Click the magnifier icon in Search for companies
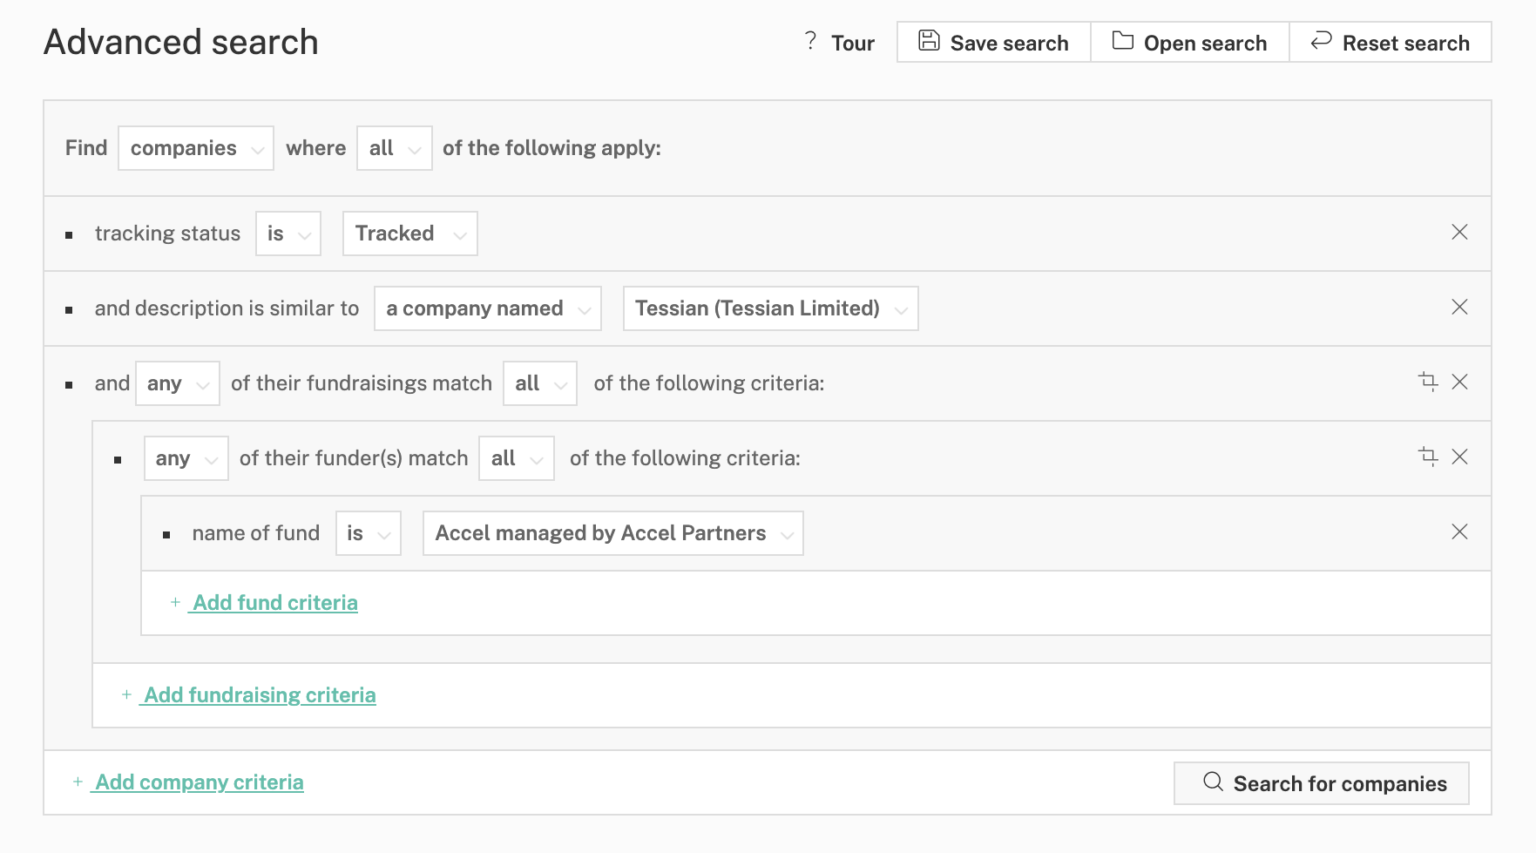 (1213, 783)
